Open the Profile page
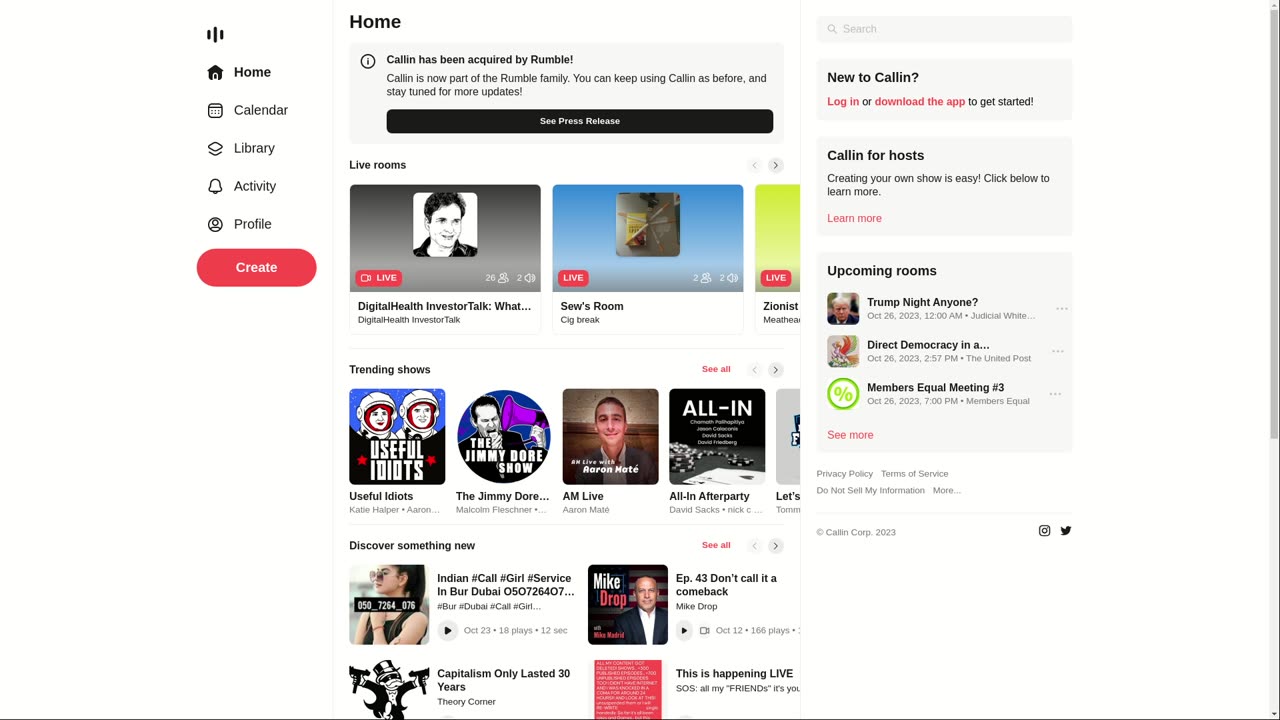1280x720 pixels. click(240, 224)
